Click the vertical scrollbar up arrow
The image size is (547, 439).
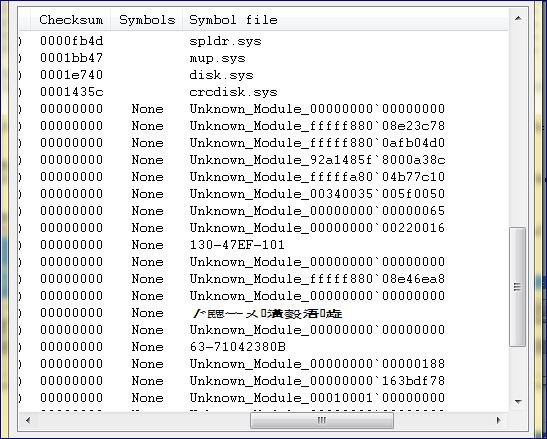coord(518,18)
